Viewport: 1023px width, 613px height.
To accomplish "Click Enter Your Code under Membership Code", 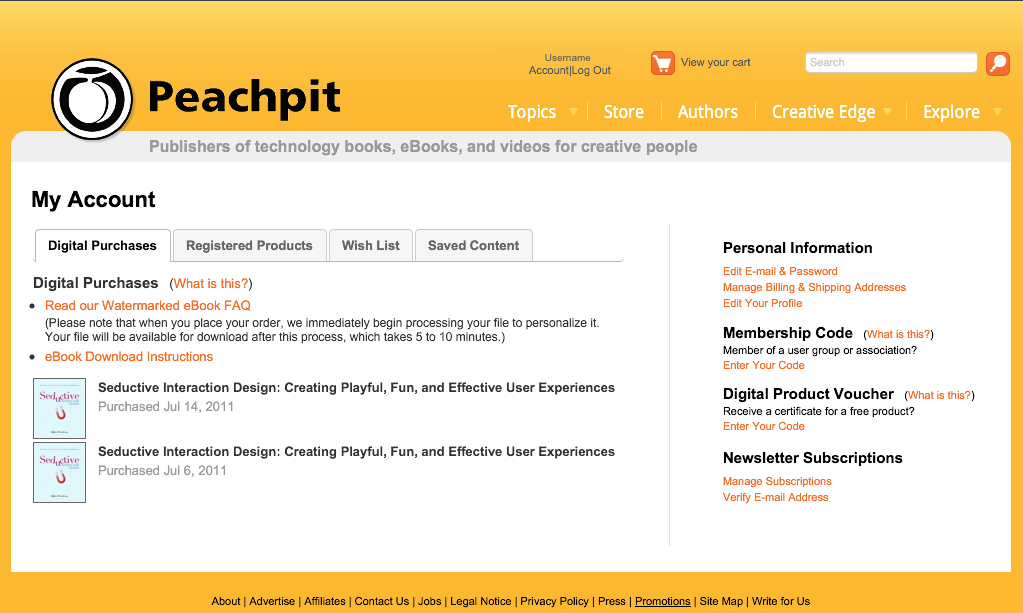I will click(763, 365).
